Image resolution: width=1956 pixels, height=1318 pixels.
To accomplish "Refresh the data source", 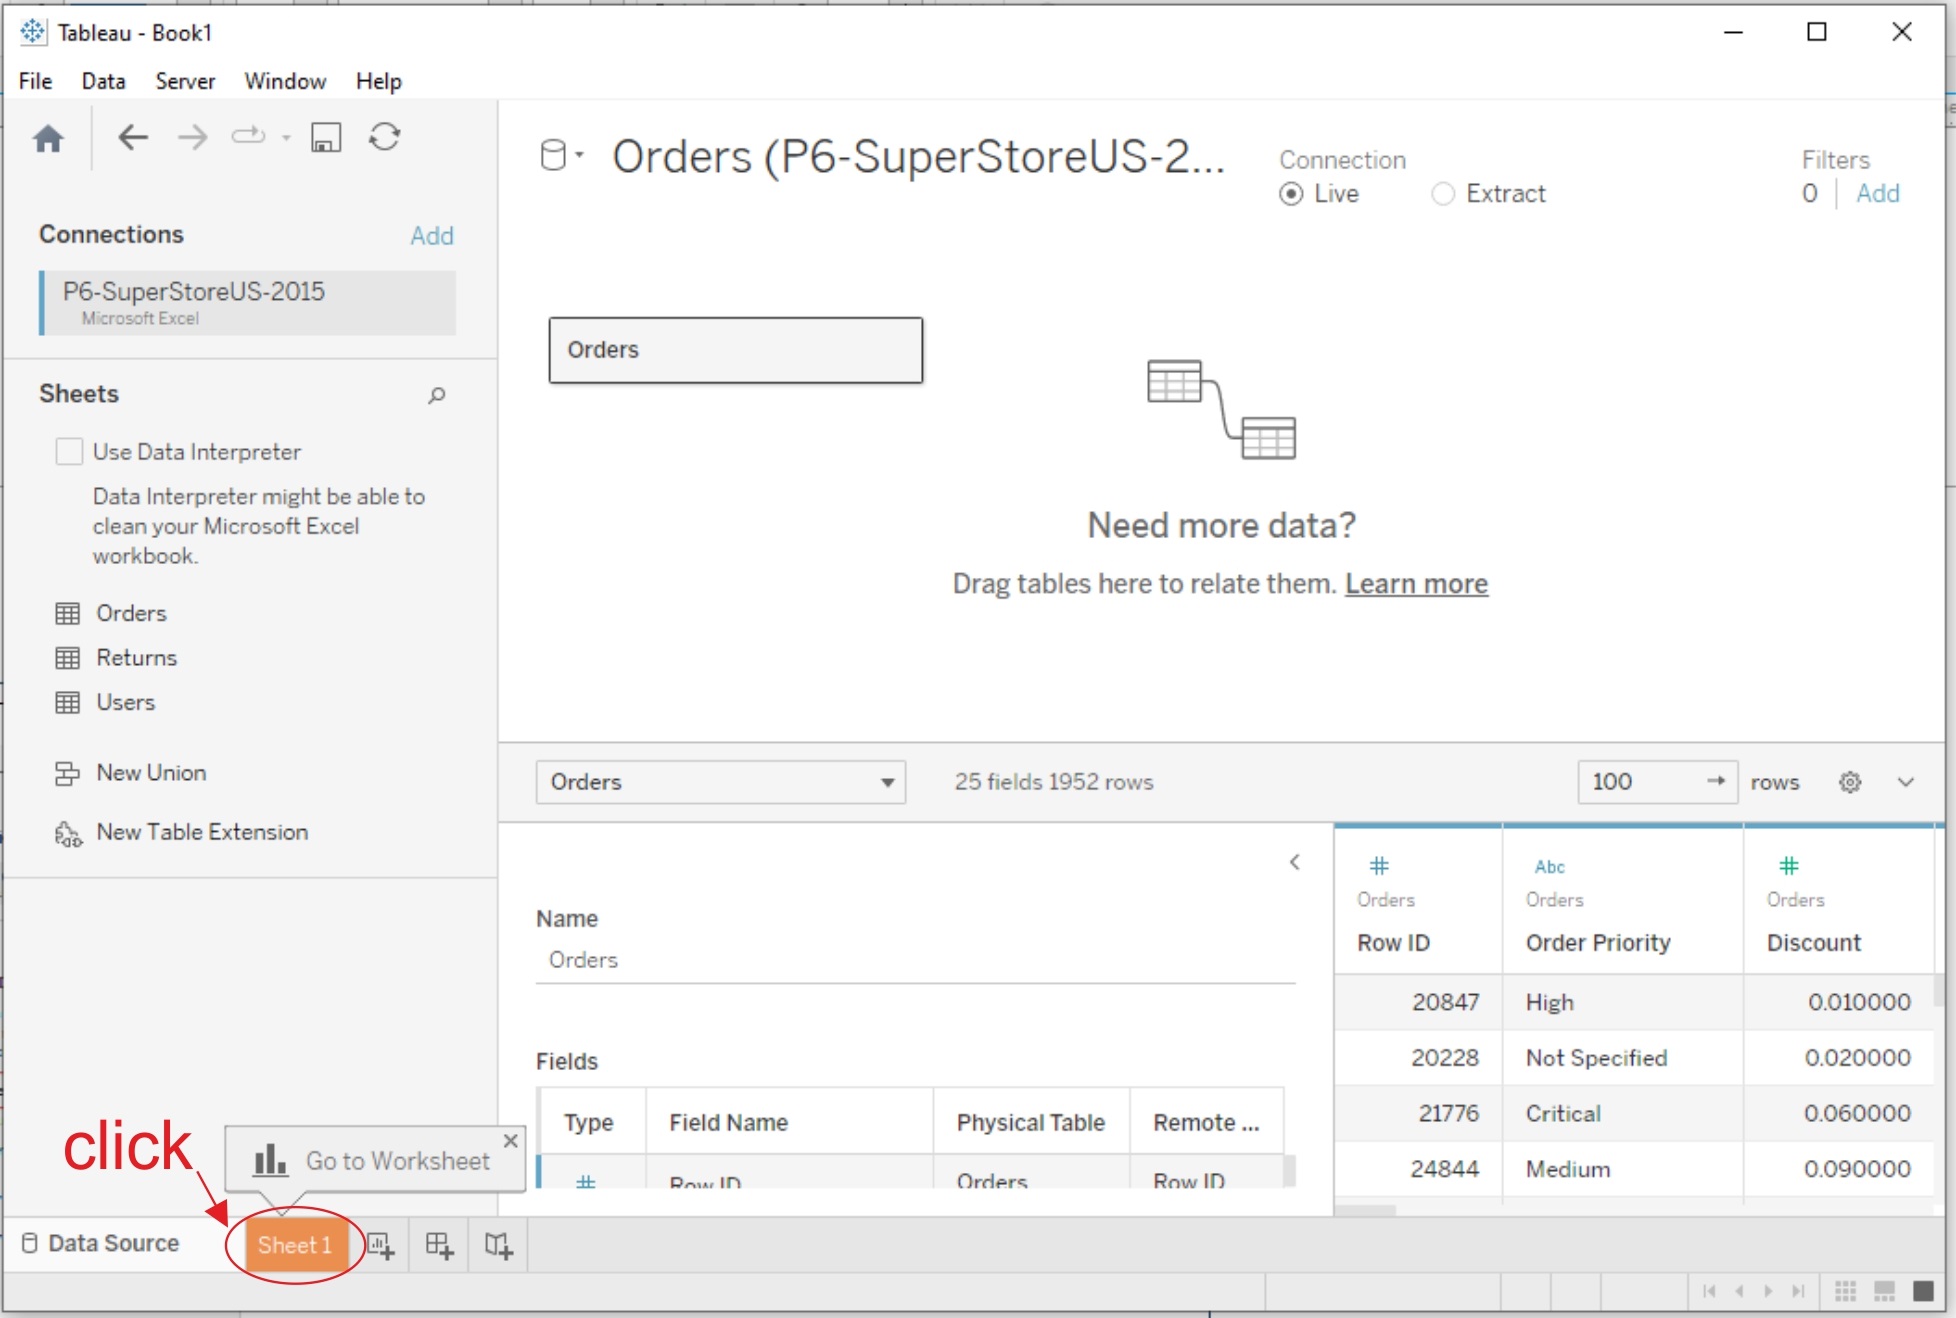I will (x=385, y=136).
